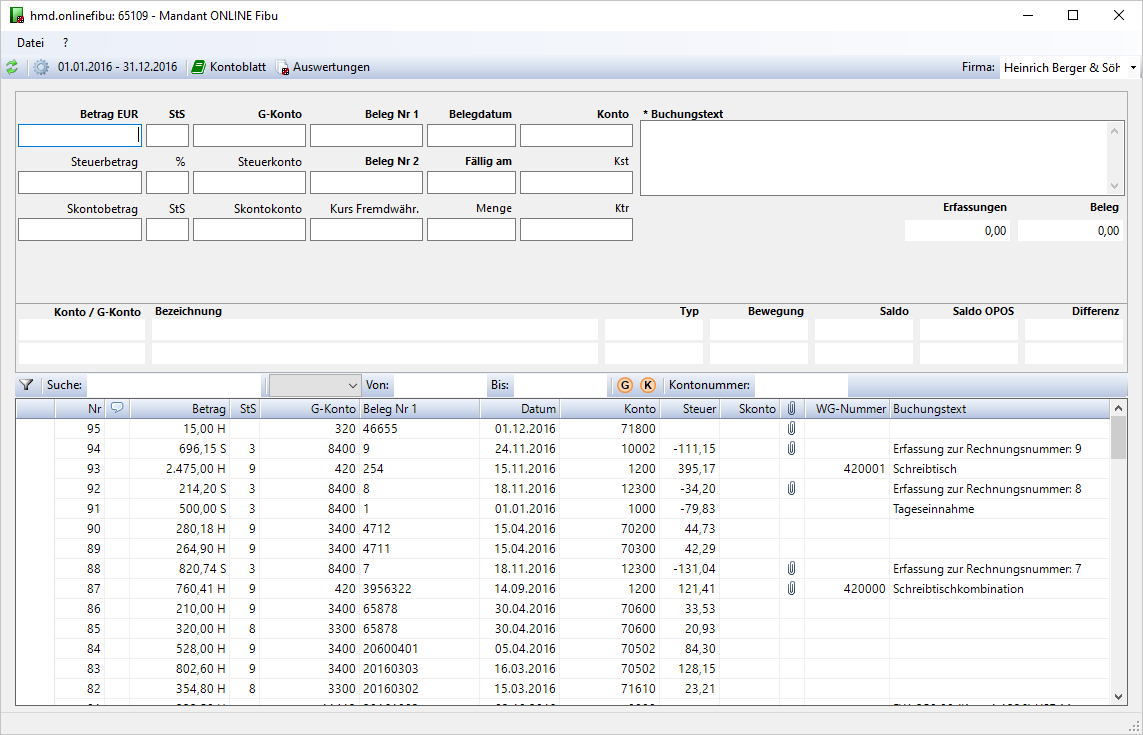Open the attachment paperclip for entry 87
Viewport: 1143px width, 735px height.
pyautogui.click(x=791, y=588)
